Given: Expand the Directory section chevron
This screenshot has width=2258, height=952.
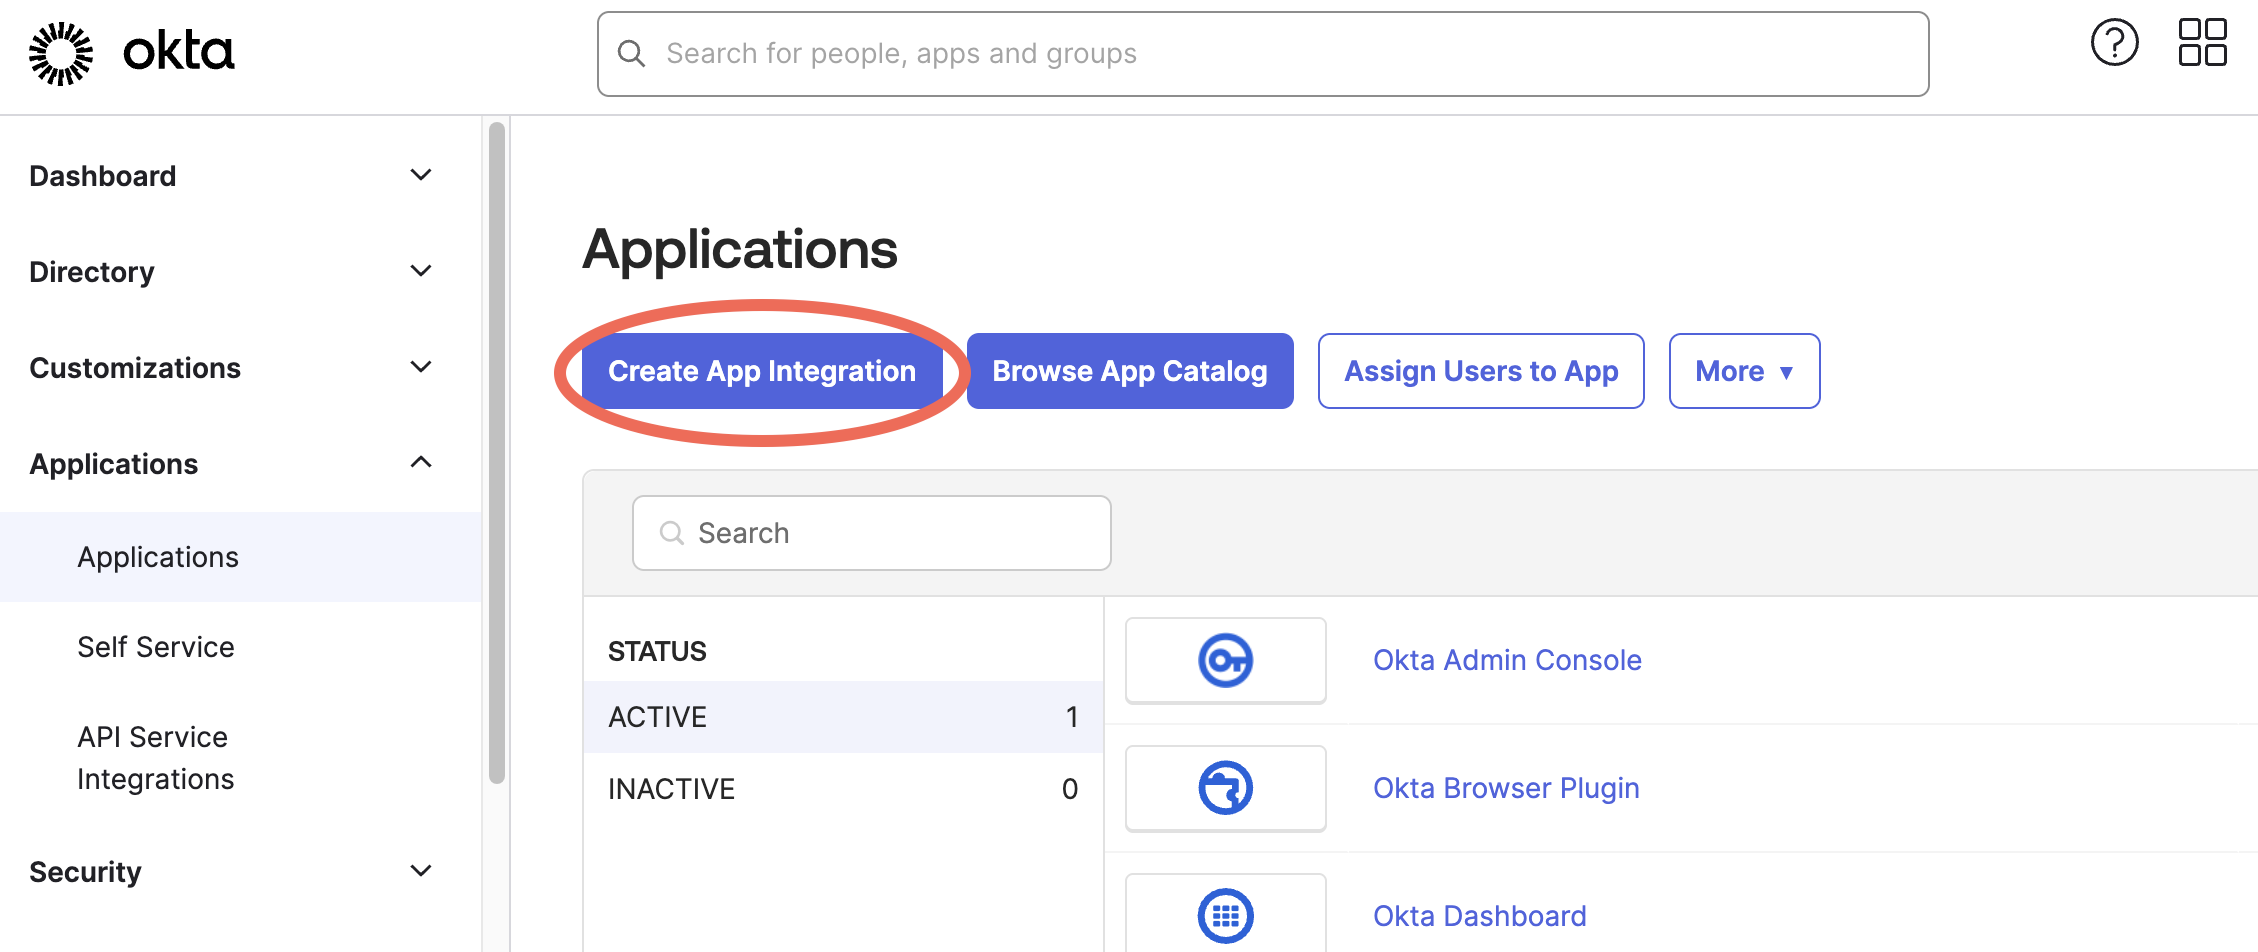Looking at the screenshot, I should coord(421,271).
